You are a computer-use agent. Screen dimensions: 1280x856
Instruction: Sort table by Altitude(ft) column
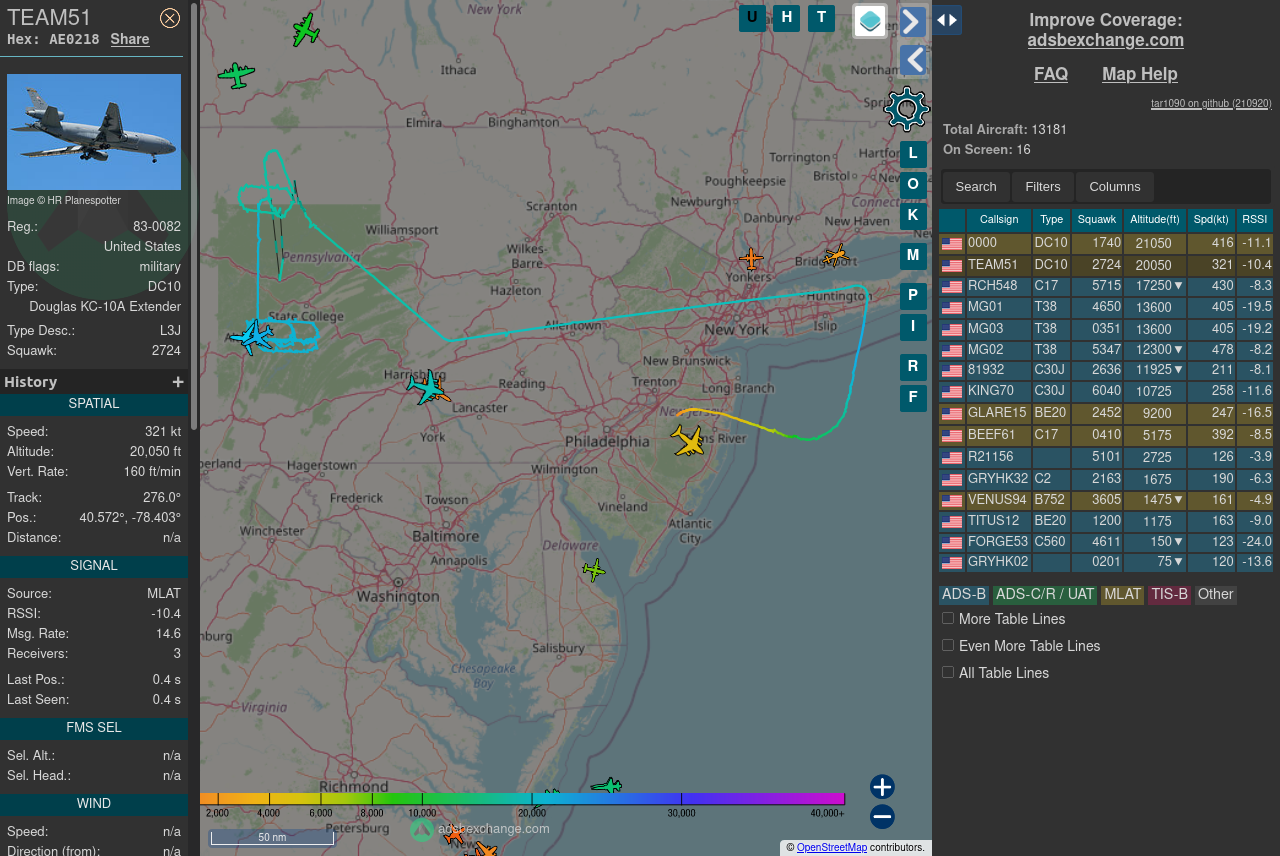point(1155,220)
